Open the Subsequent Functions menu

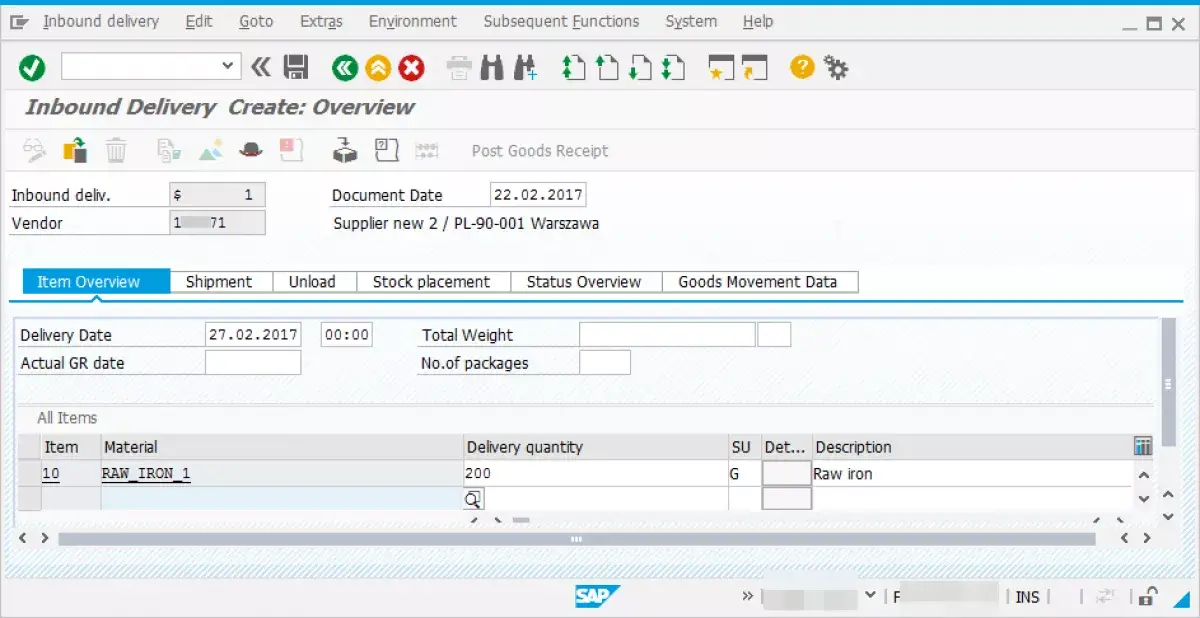(x=561, y=21)
